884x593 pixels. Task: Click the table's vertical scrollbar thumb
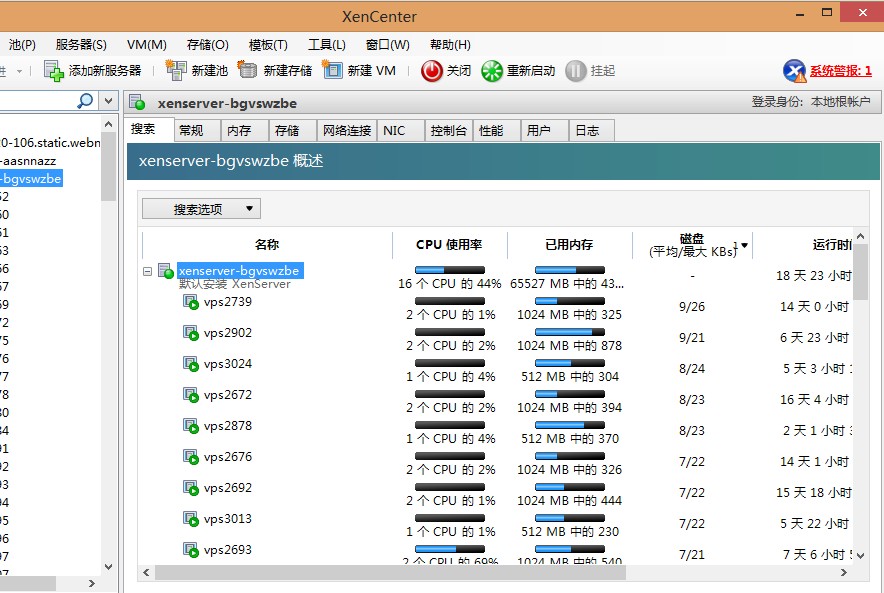(x=860, y=273)
